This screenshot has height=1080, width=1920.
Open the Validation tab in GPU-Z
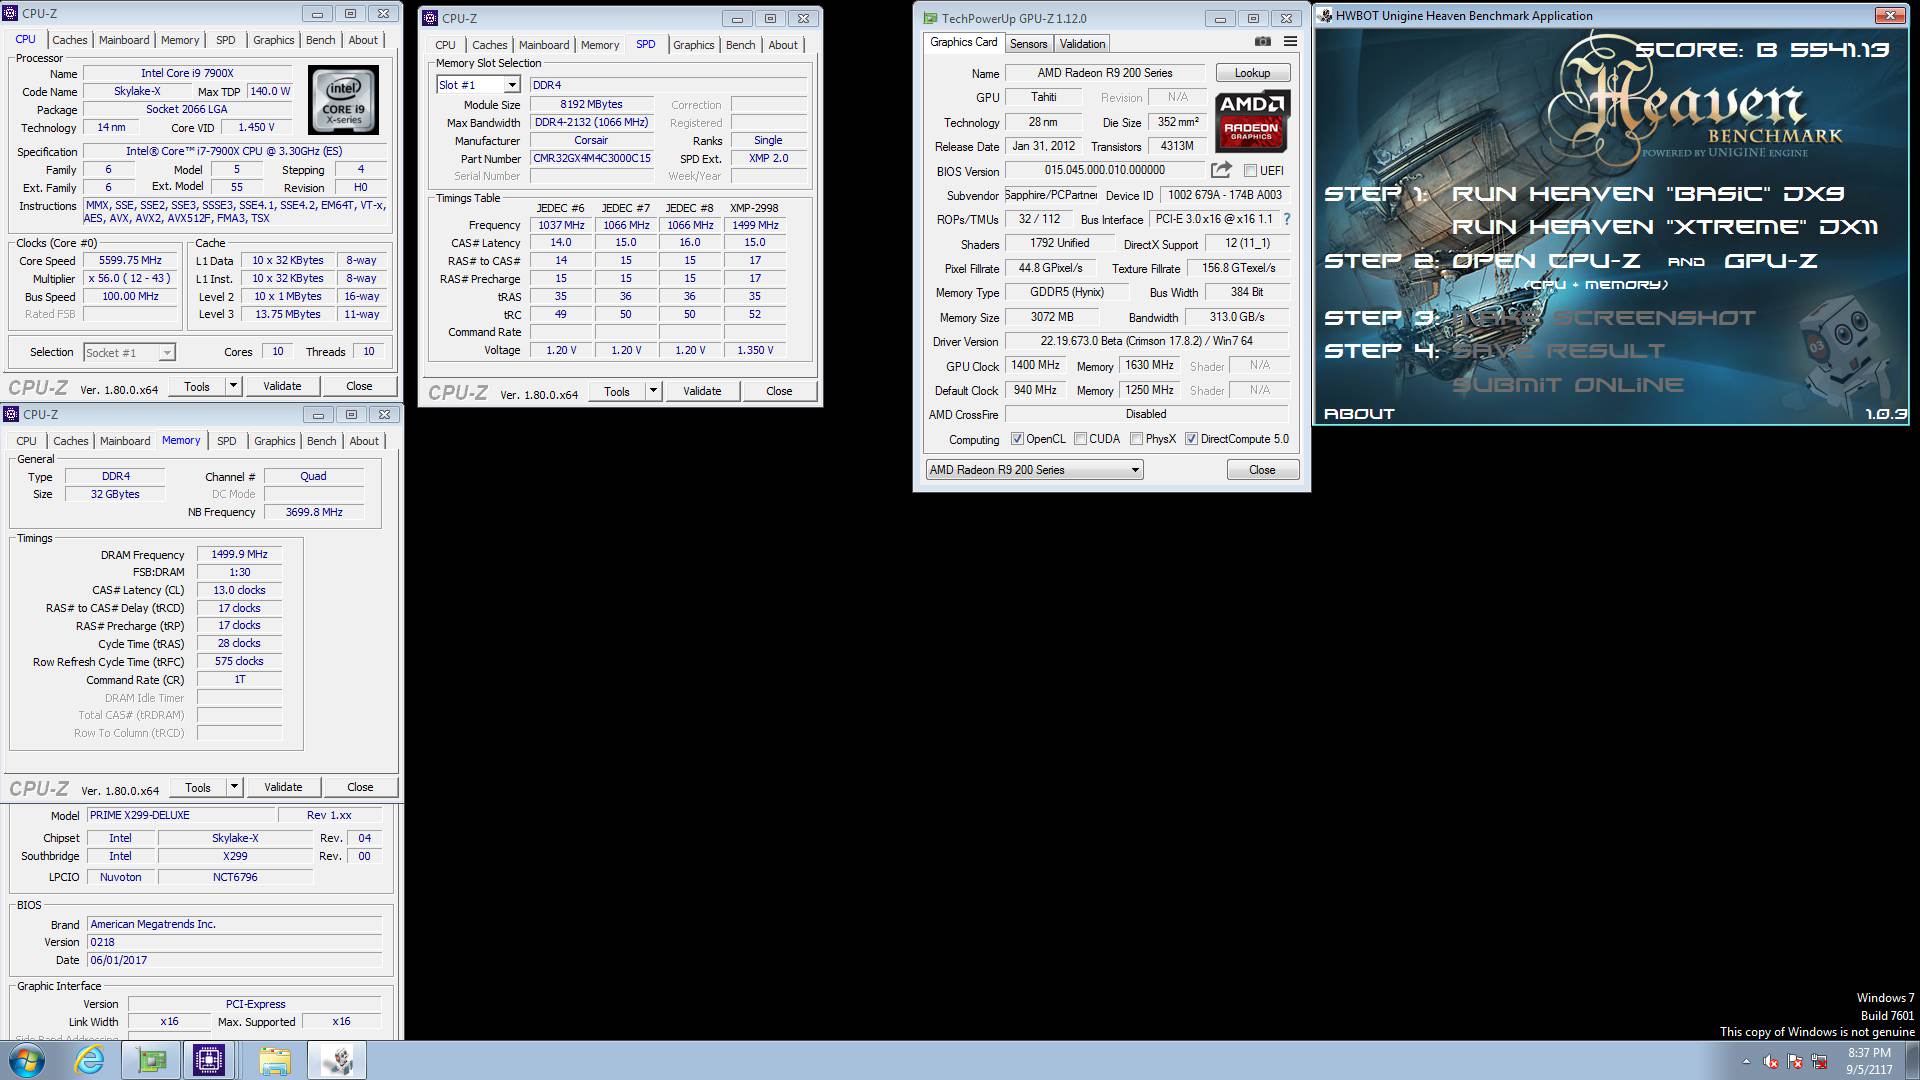pyautogui.click(x=1082, y=44)
